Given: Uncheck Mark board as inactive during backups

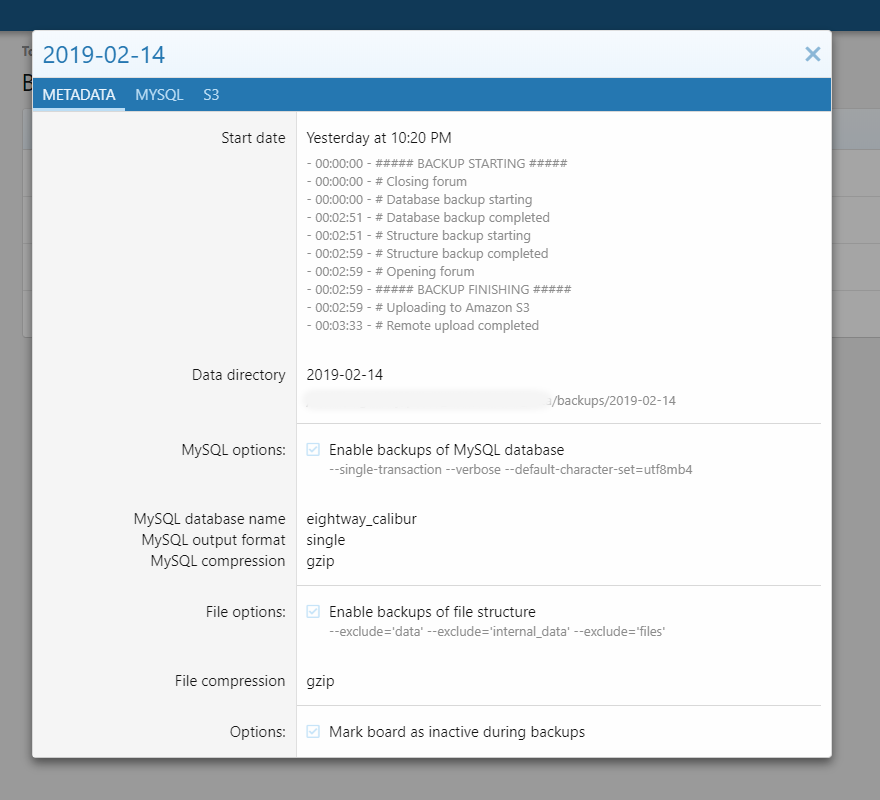Looking at the screenshot, I should pos(314,732).
